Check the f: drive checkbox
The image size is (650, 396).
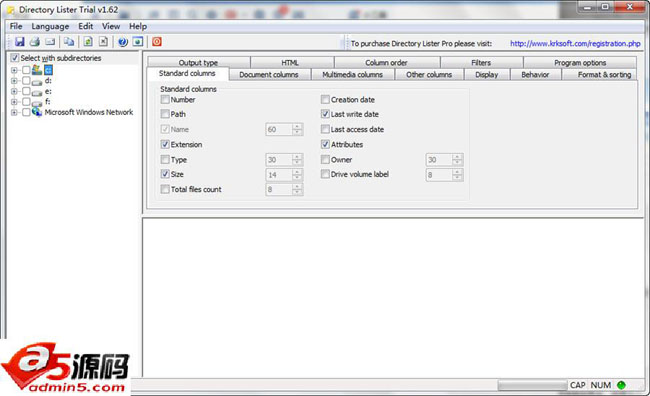[26, 102]
